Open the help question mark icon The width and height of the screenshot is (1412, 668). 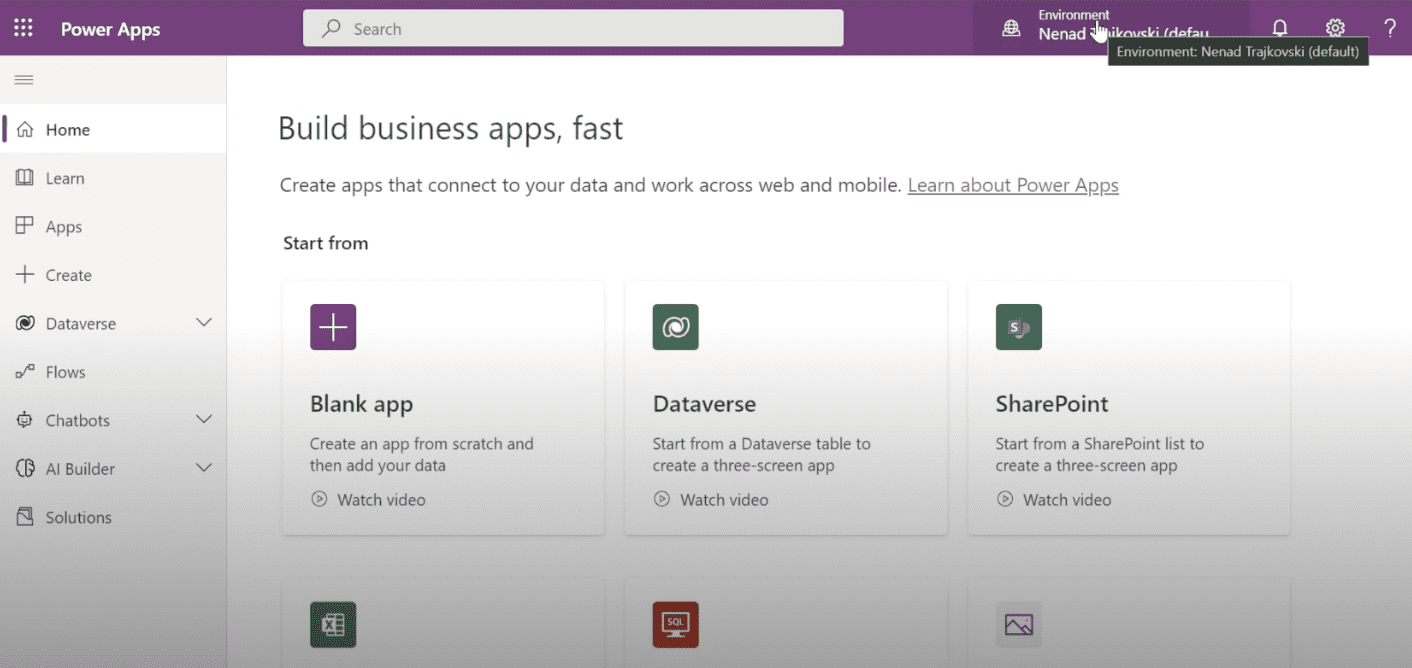pos(1390,28)
